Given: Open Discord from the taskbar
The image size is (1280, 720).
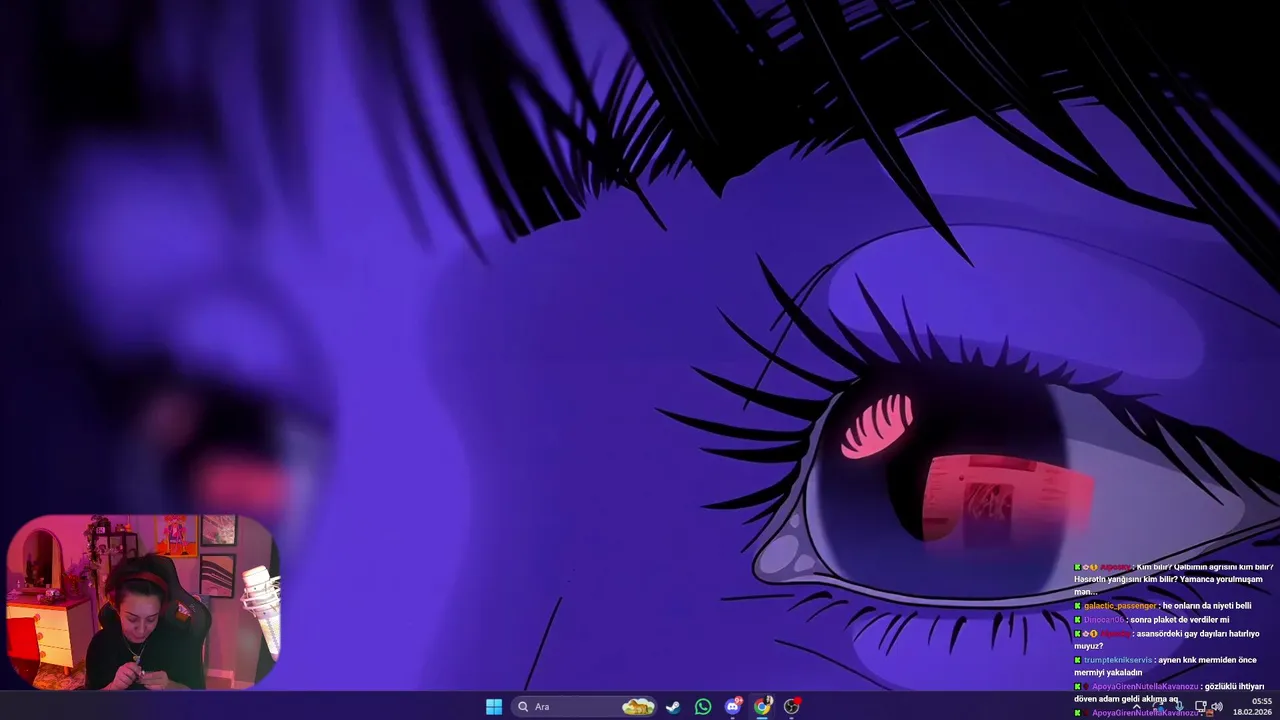Looking at the screenshot, I should (733, 706).
